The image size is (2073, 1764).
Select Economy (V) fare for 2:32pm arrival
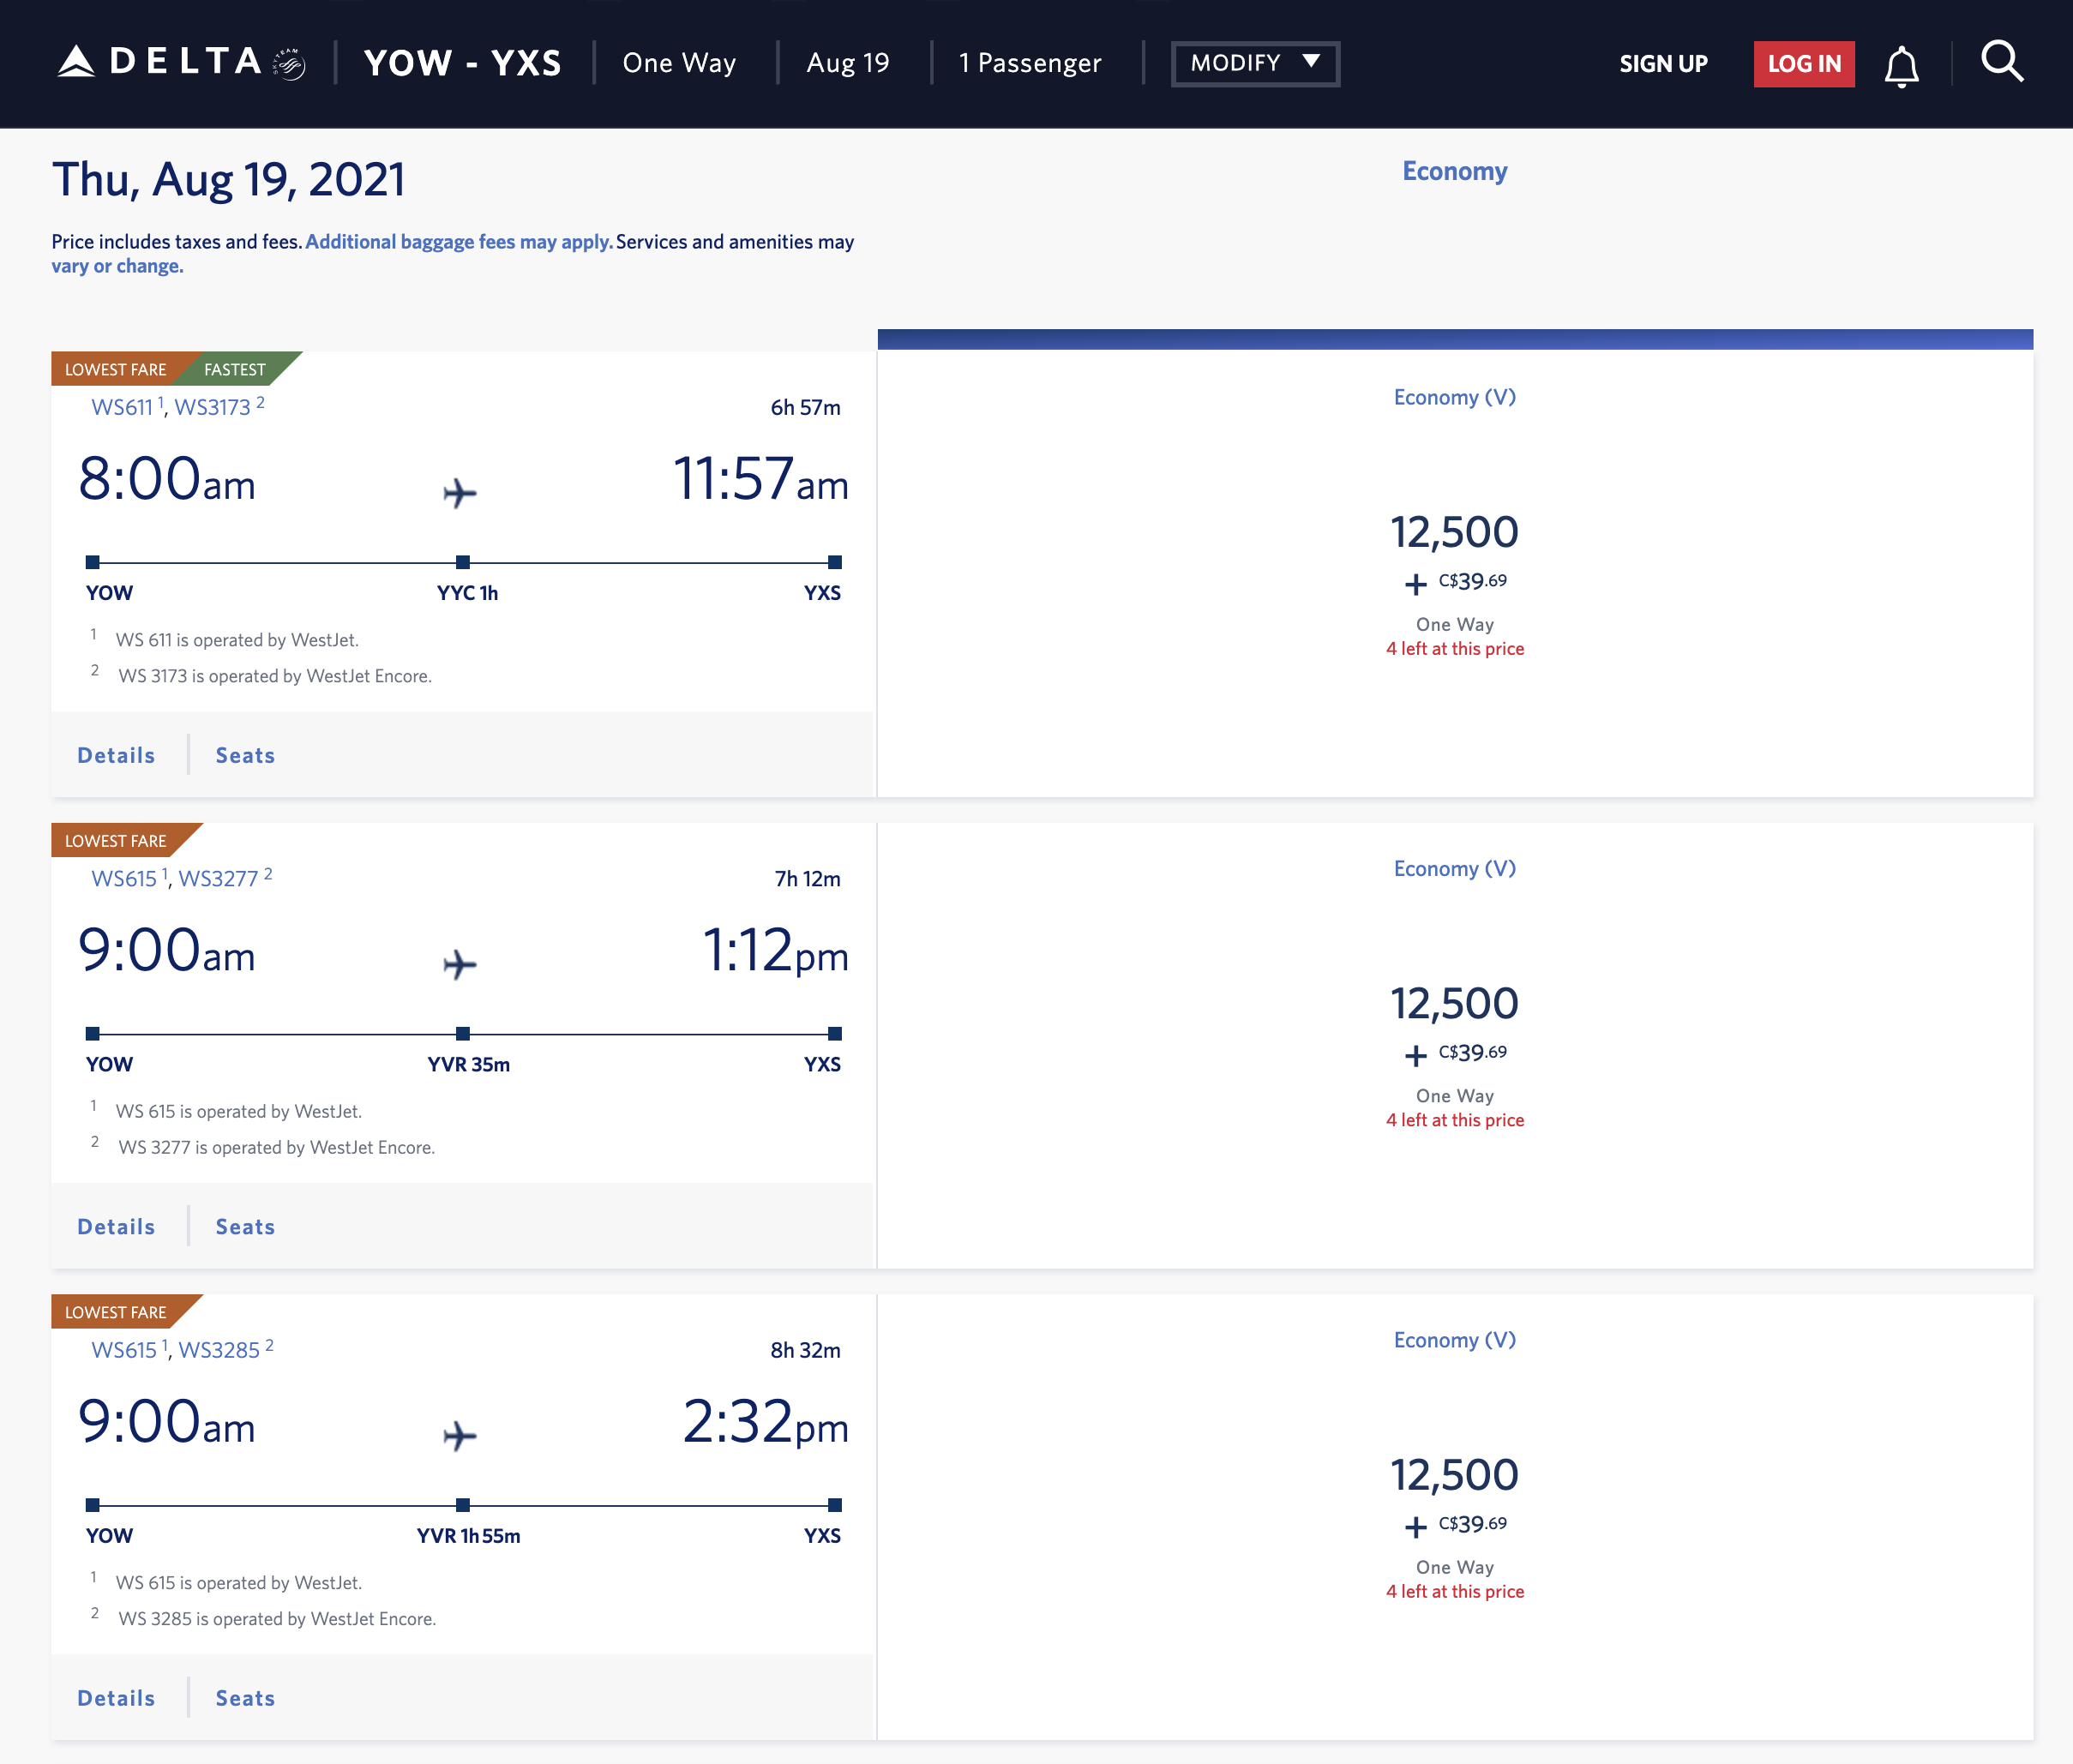pos(1454,1340)
